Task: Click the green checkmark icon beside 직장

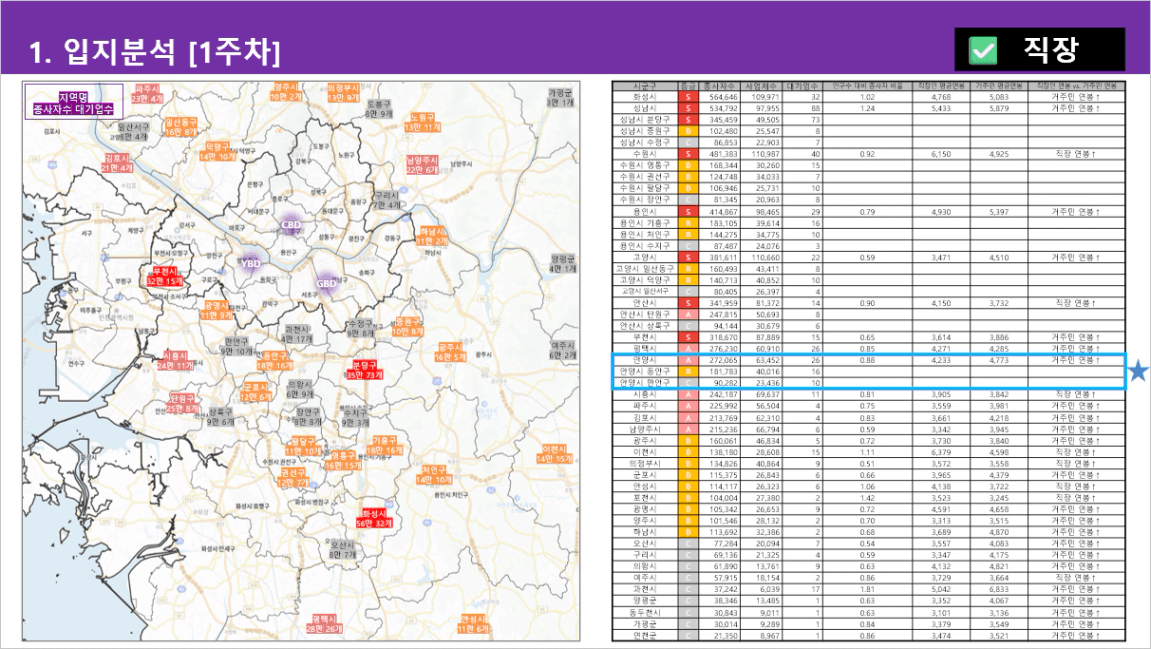Action: coord(984,49)
